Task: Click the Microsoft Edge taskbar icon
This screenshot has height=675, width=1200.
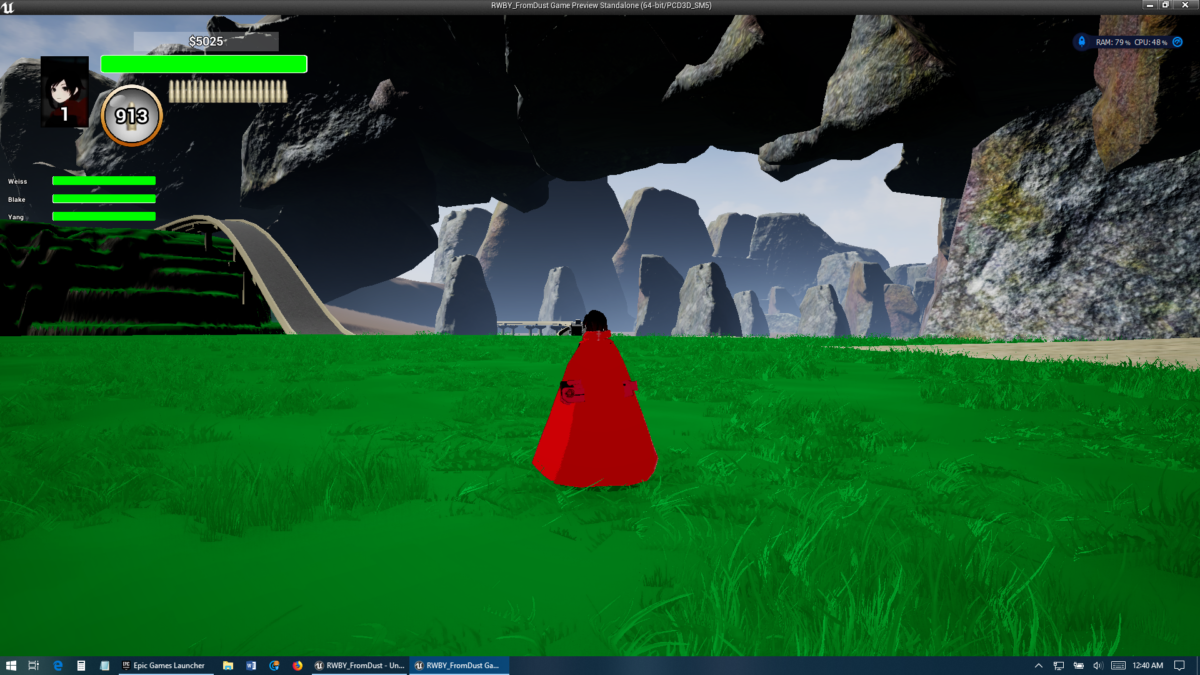Action: pyautogui.click(x=57, y=664)
